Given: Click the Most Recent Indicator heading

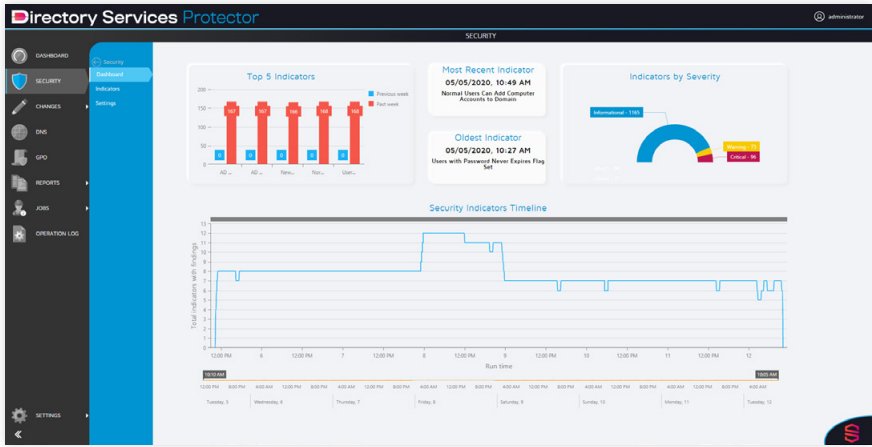Looking at the screenshot, I should 488,70.
